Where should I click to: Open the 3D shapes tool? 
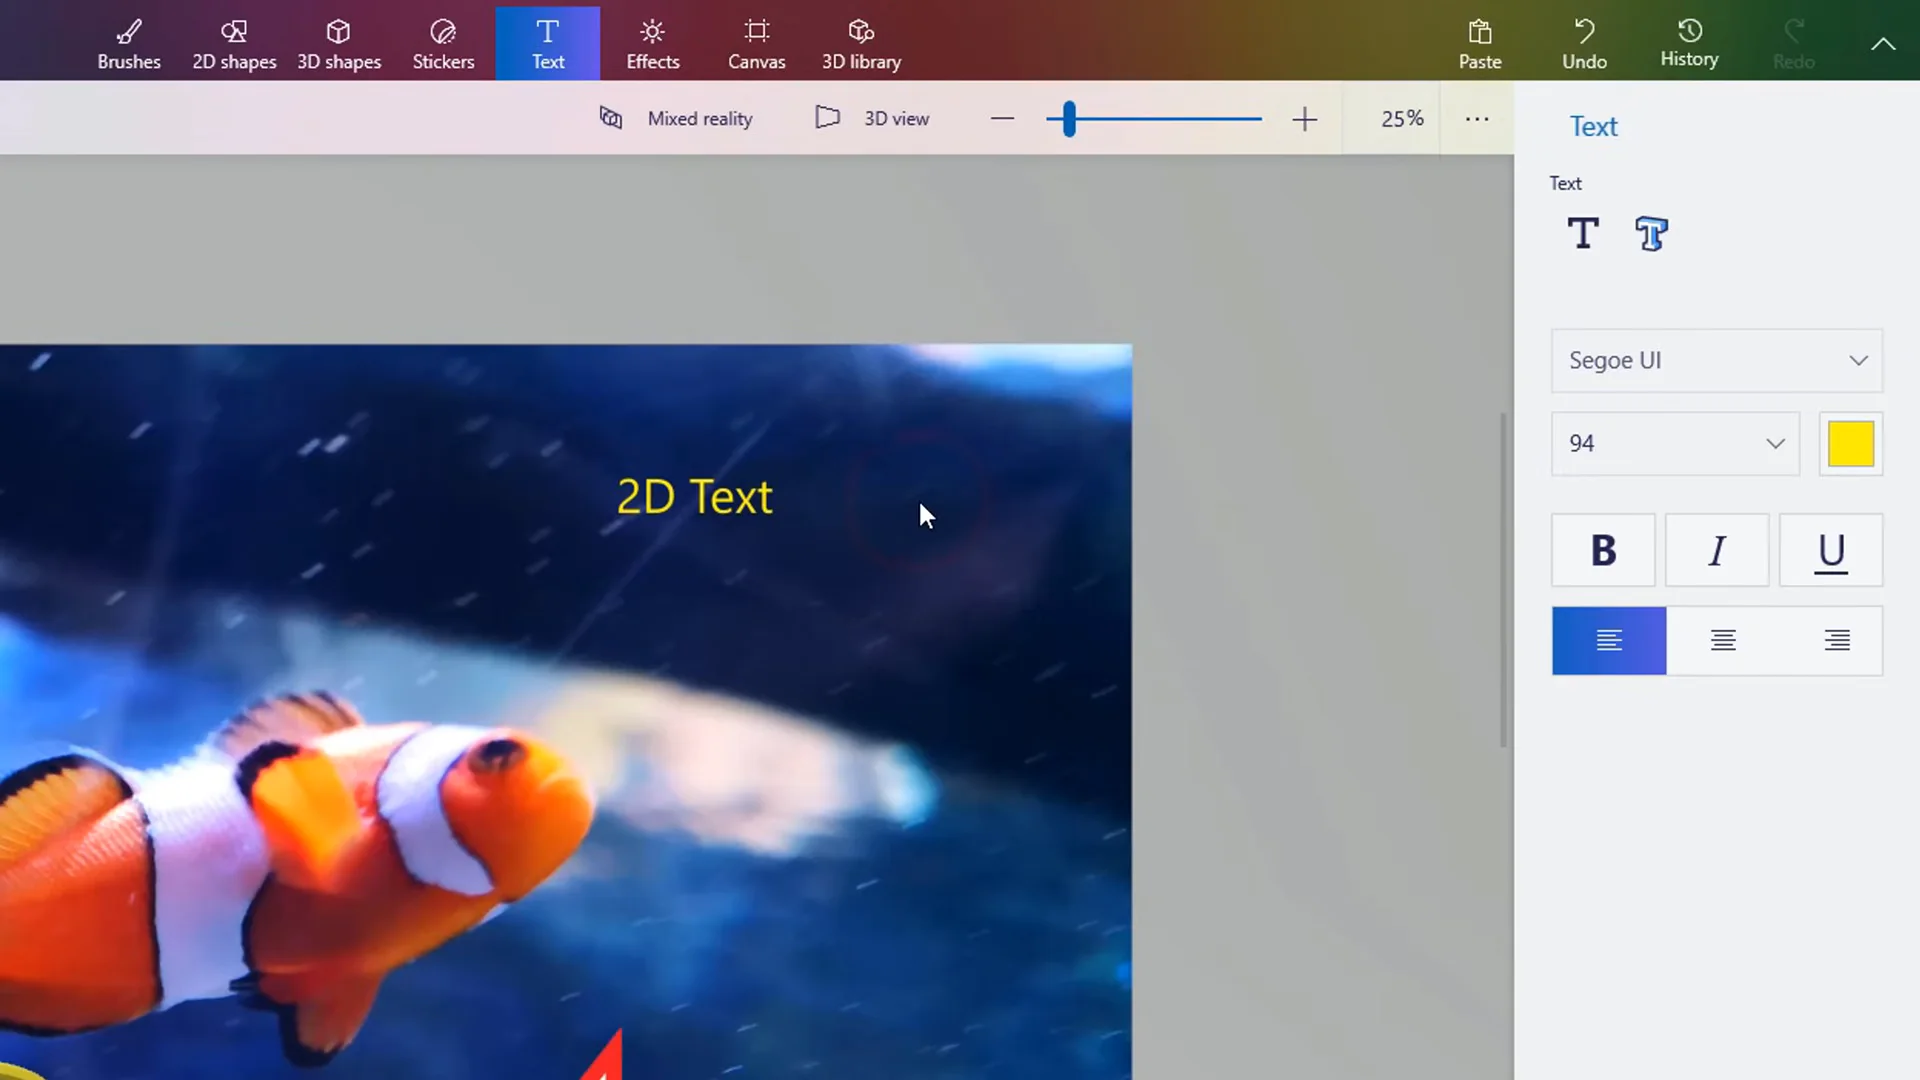(339, 44)
